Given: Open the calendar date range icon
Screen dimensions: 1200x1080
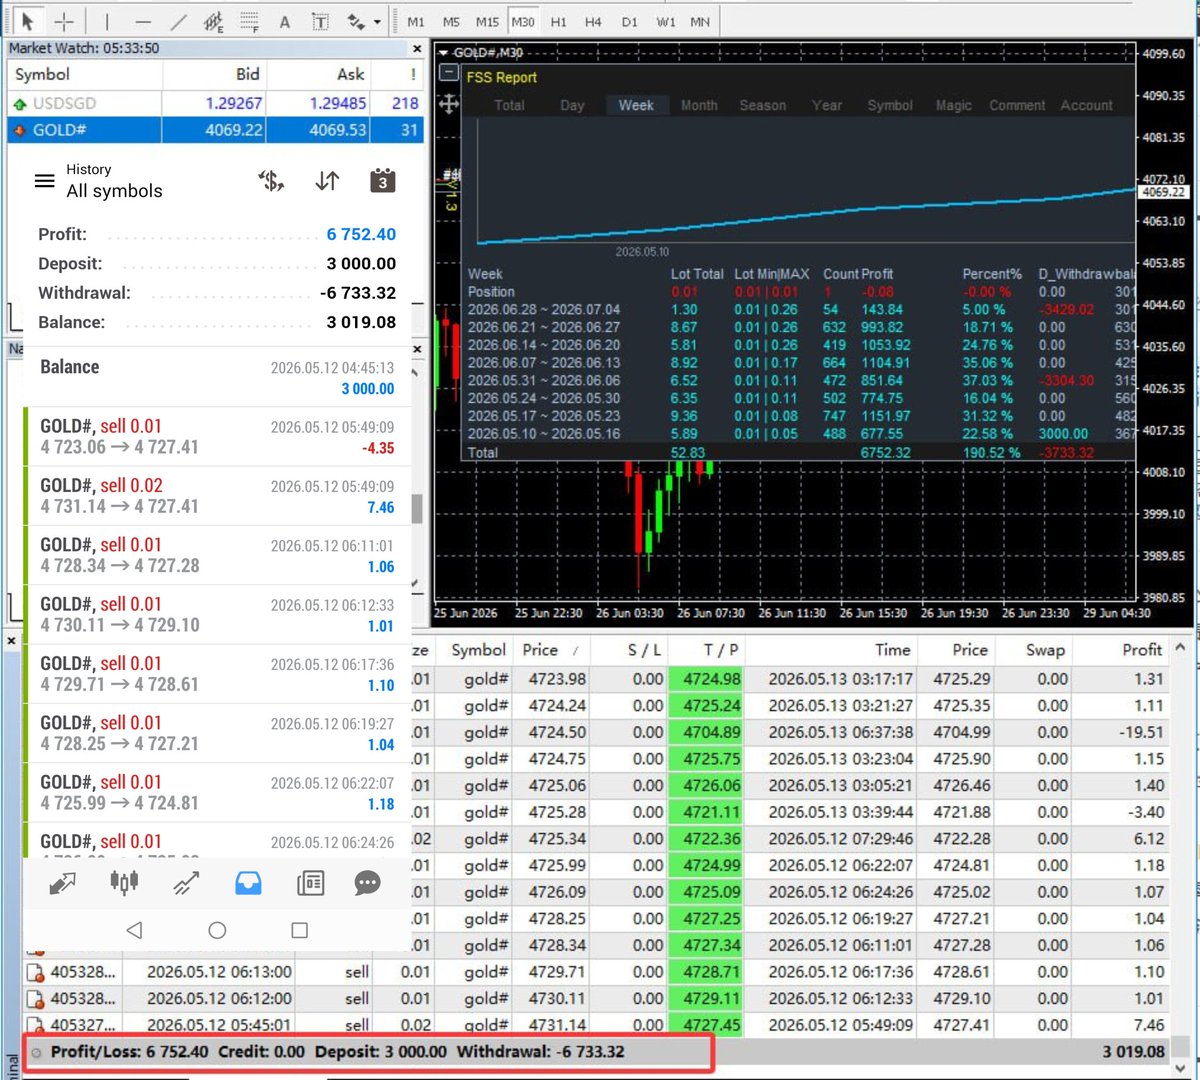Looking at the screenshot, I should click(382, 180).
